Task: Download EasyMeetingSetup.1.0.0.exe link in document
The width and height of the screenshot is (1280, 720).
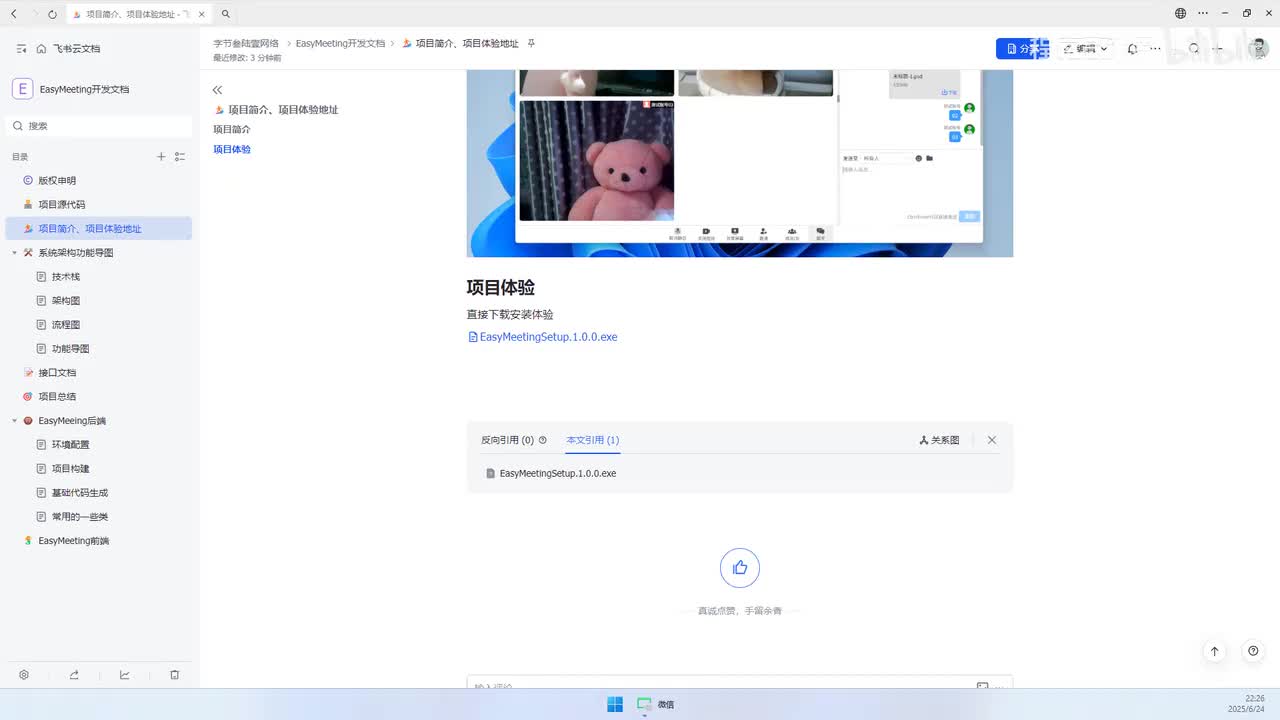Action: pos(543,337)
